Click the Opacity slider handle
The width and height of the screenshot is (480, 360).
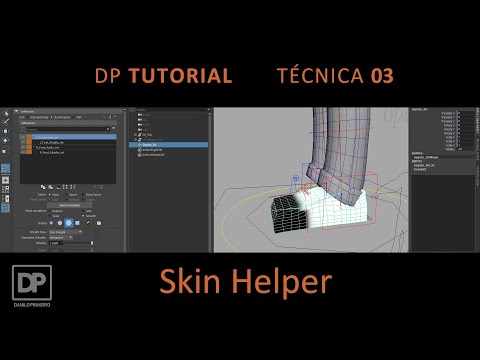[x=92, y=243]
